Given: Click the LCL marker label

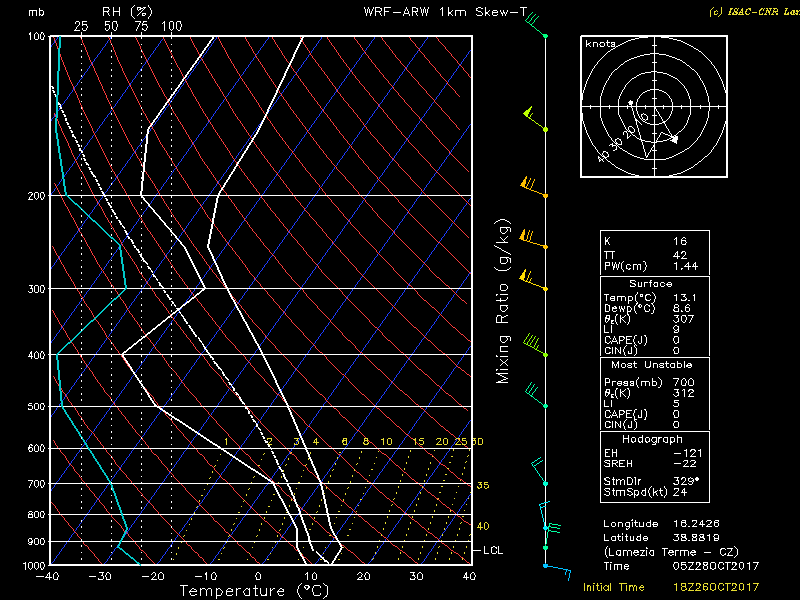Looking at the screenshot, I should tap(493, 551).
